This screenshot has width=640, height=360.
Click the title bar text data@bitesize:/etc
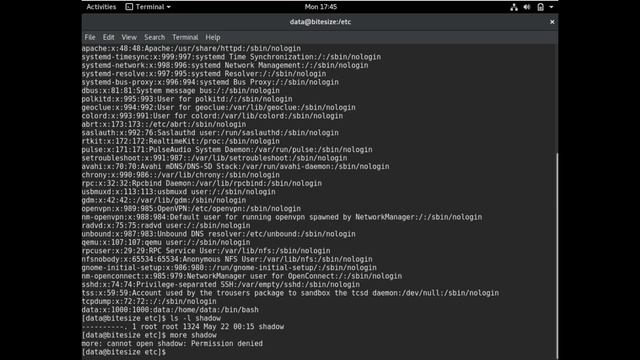[320, 22]
